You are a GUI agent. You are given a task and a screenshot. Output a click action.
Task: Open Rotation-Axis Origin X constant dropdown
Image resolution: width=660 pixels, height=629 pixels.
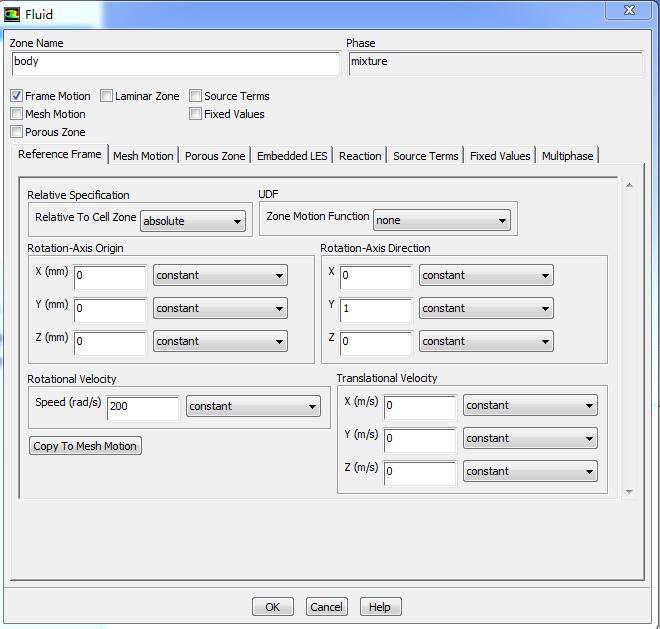tap(220, 275)
